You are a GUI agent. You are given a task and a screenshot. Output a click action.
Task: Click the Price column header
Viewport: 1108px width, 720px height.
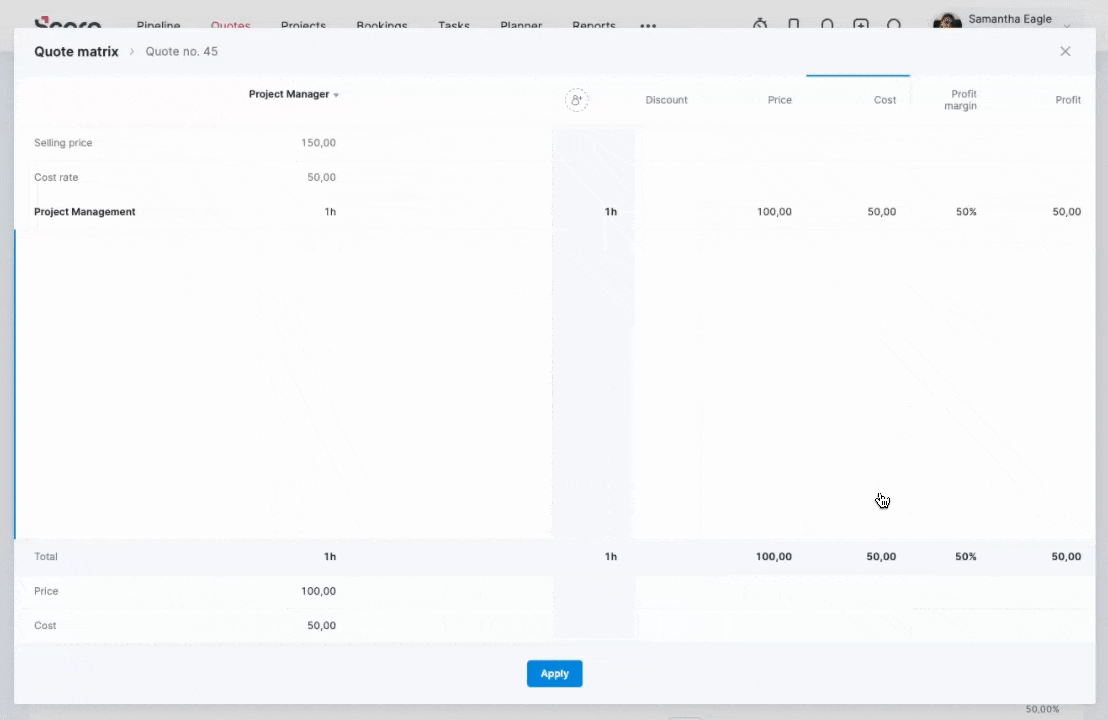tap(779, 100)
